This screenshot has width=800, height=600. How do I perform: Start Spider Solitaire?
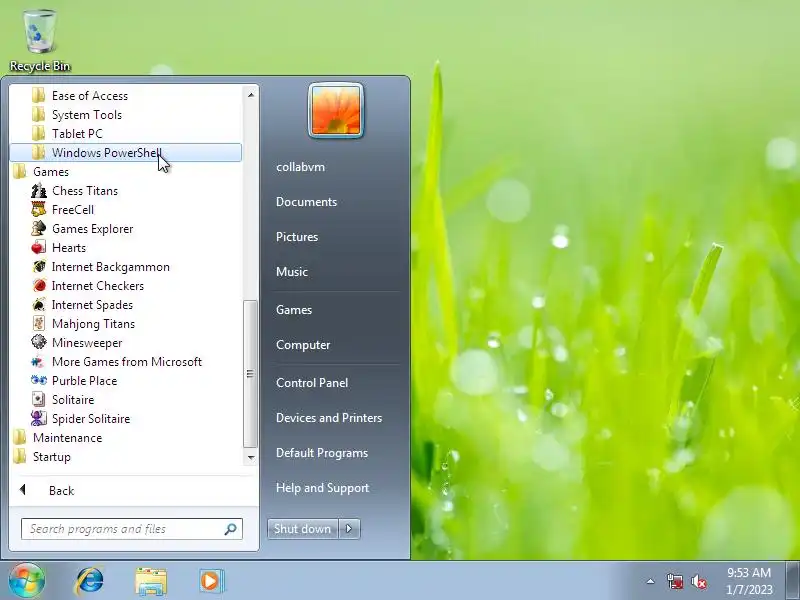tap(91, 419)
